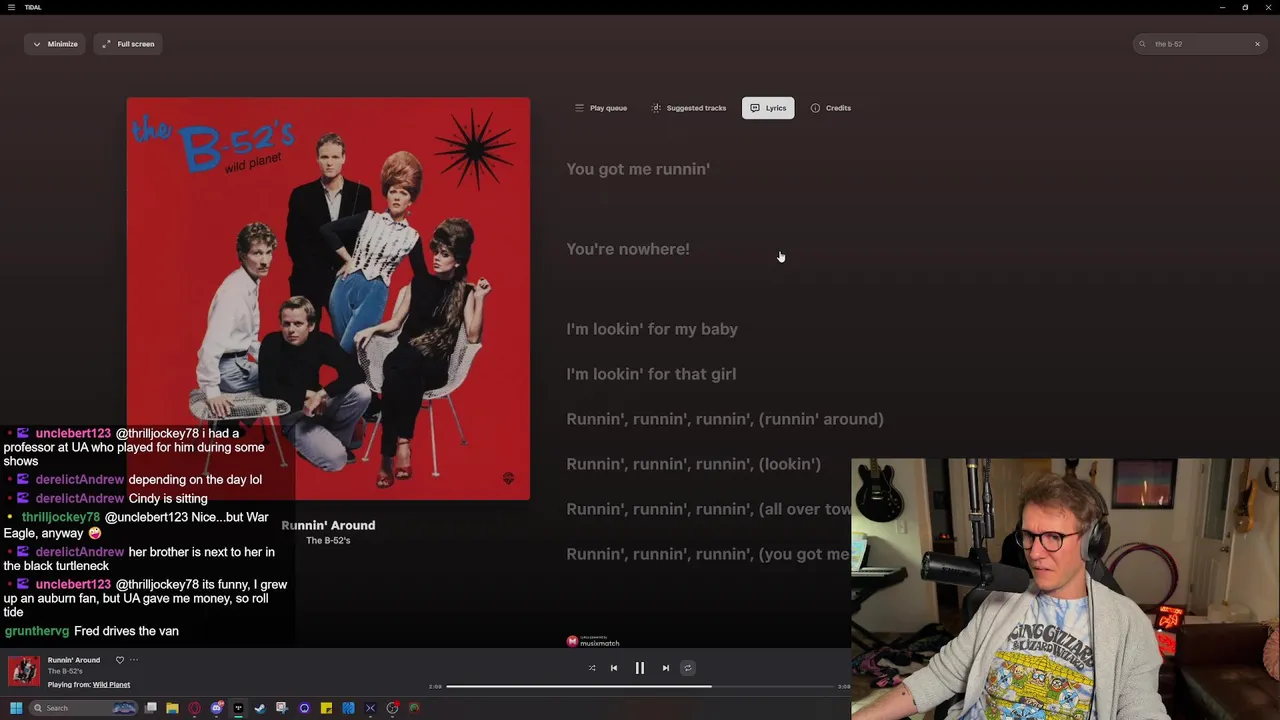The image size is (1280, 720).
Task: Seek within the playback progress bar
Action: click(640, 687)
